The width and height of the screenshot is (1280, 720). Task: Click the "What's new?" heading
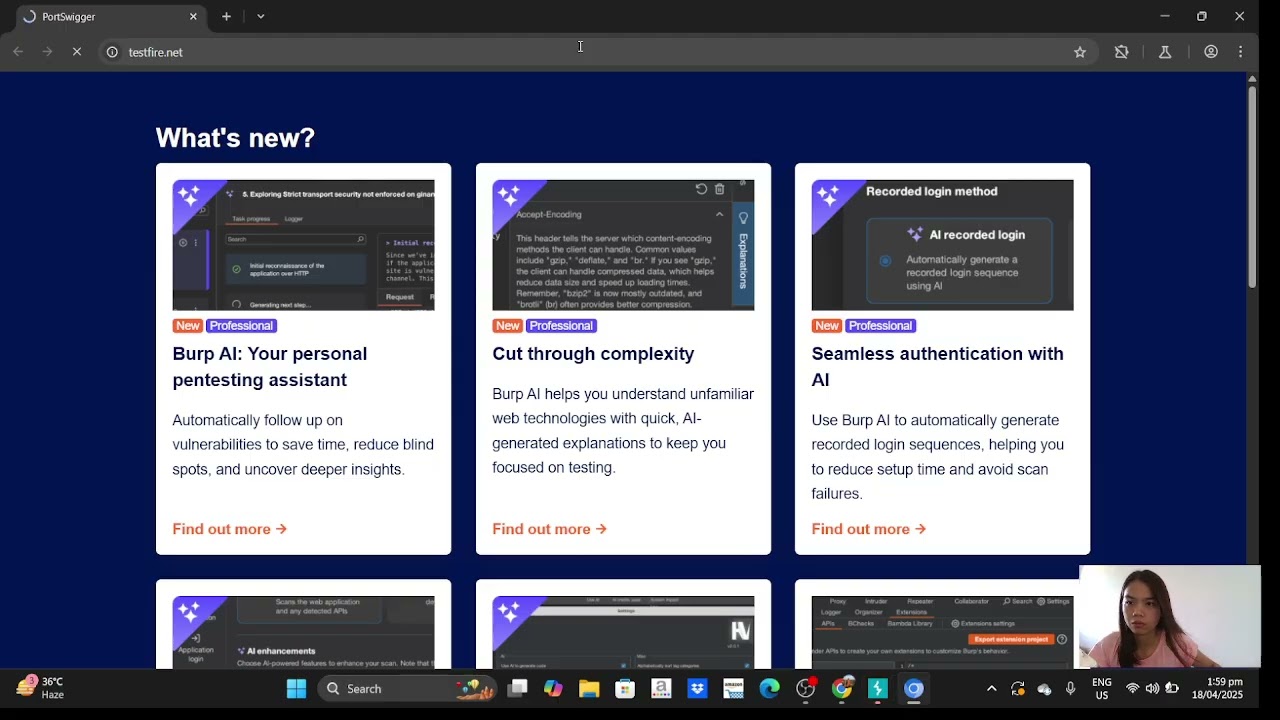pyautogui.click(x=235, y=138)
